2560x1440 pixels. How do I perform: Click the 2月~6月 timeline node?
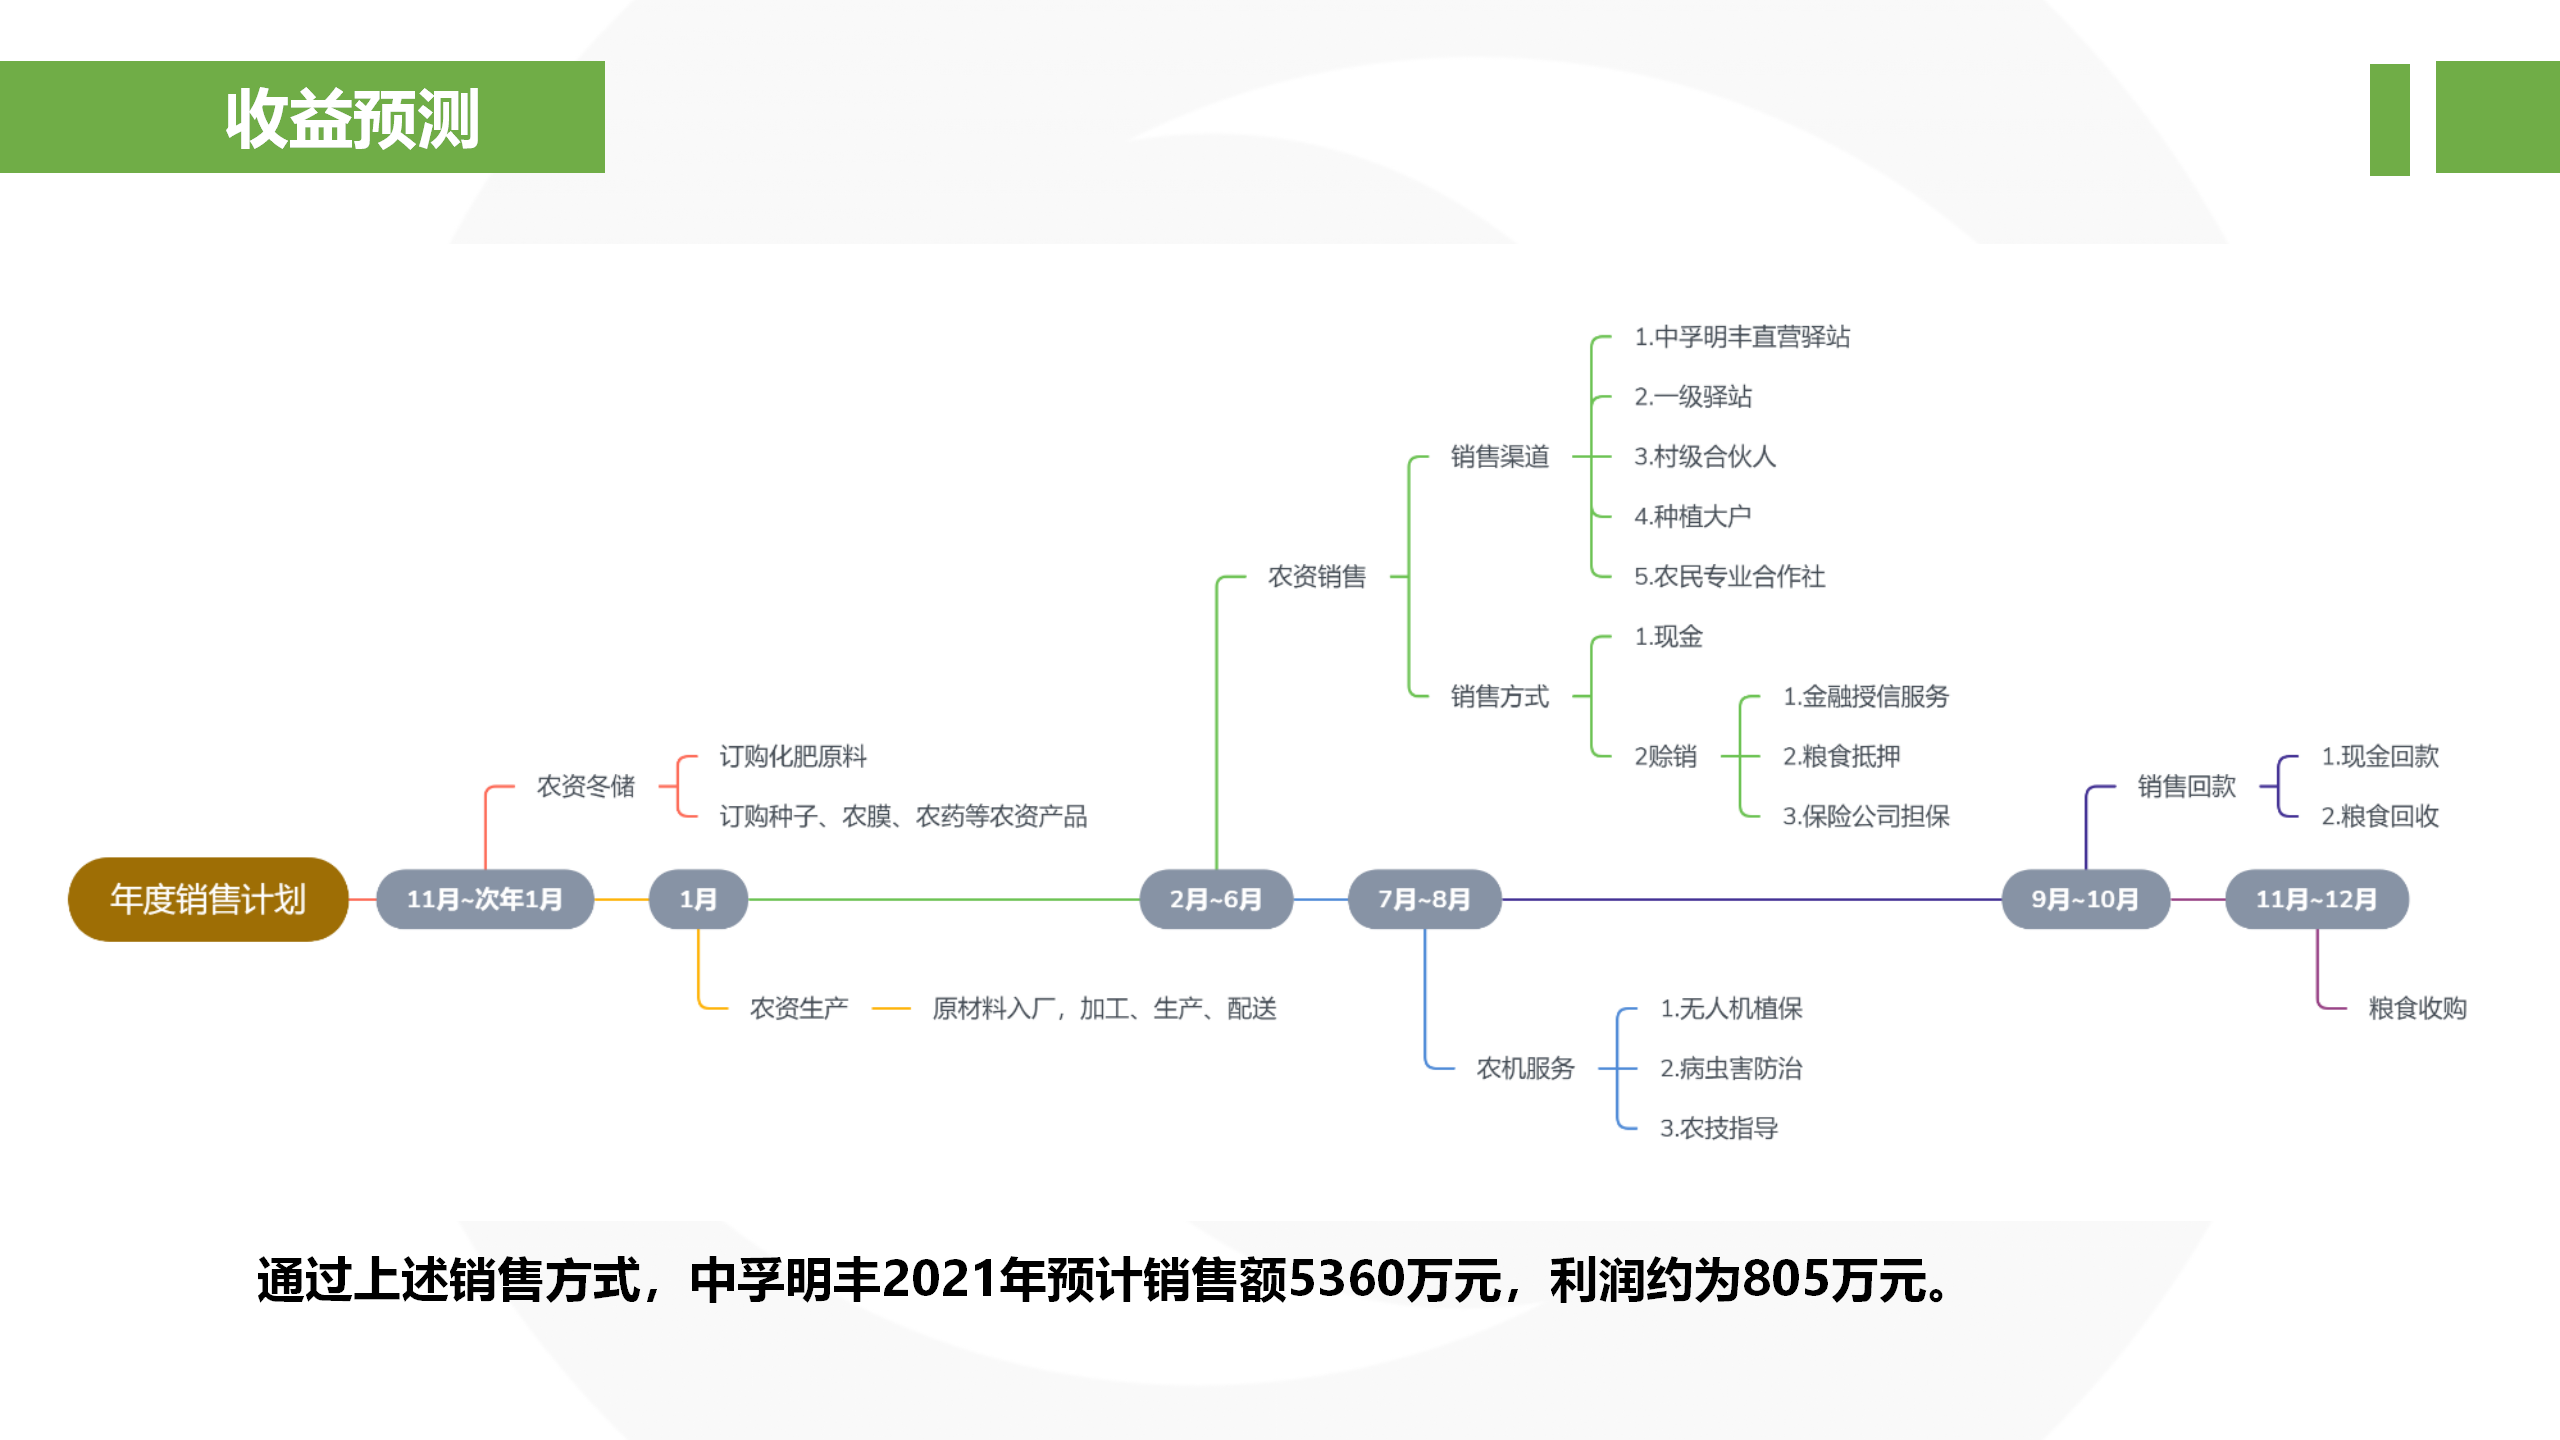(1216, 899)
